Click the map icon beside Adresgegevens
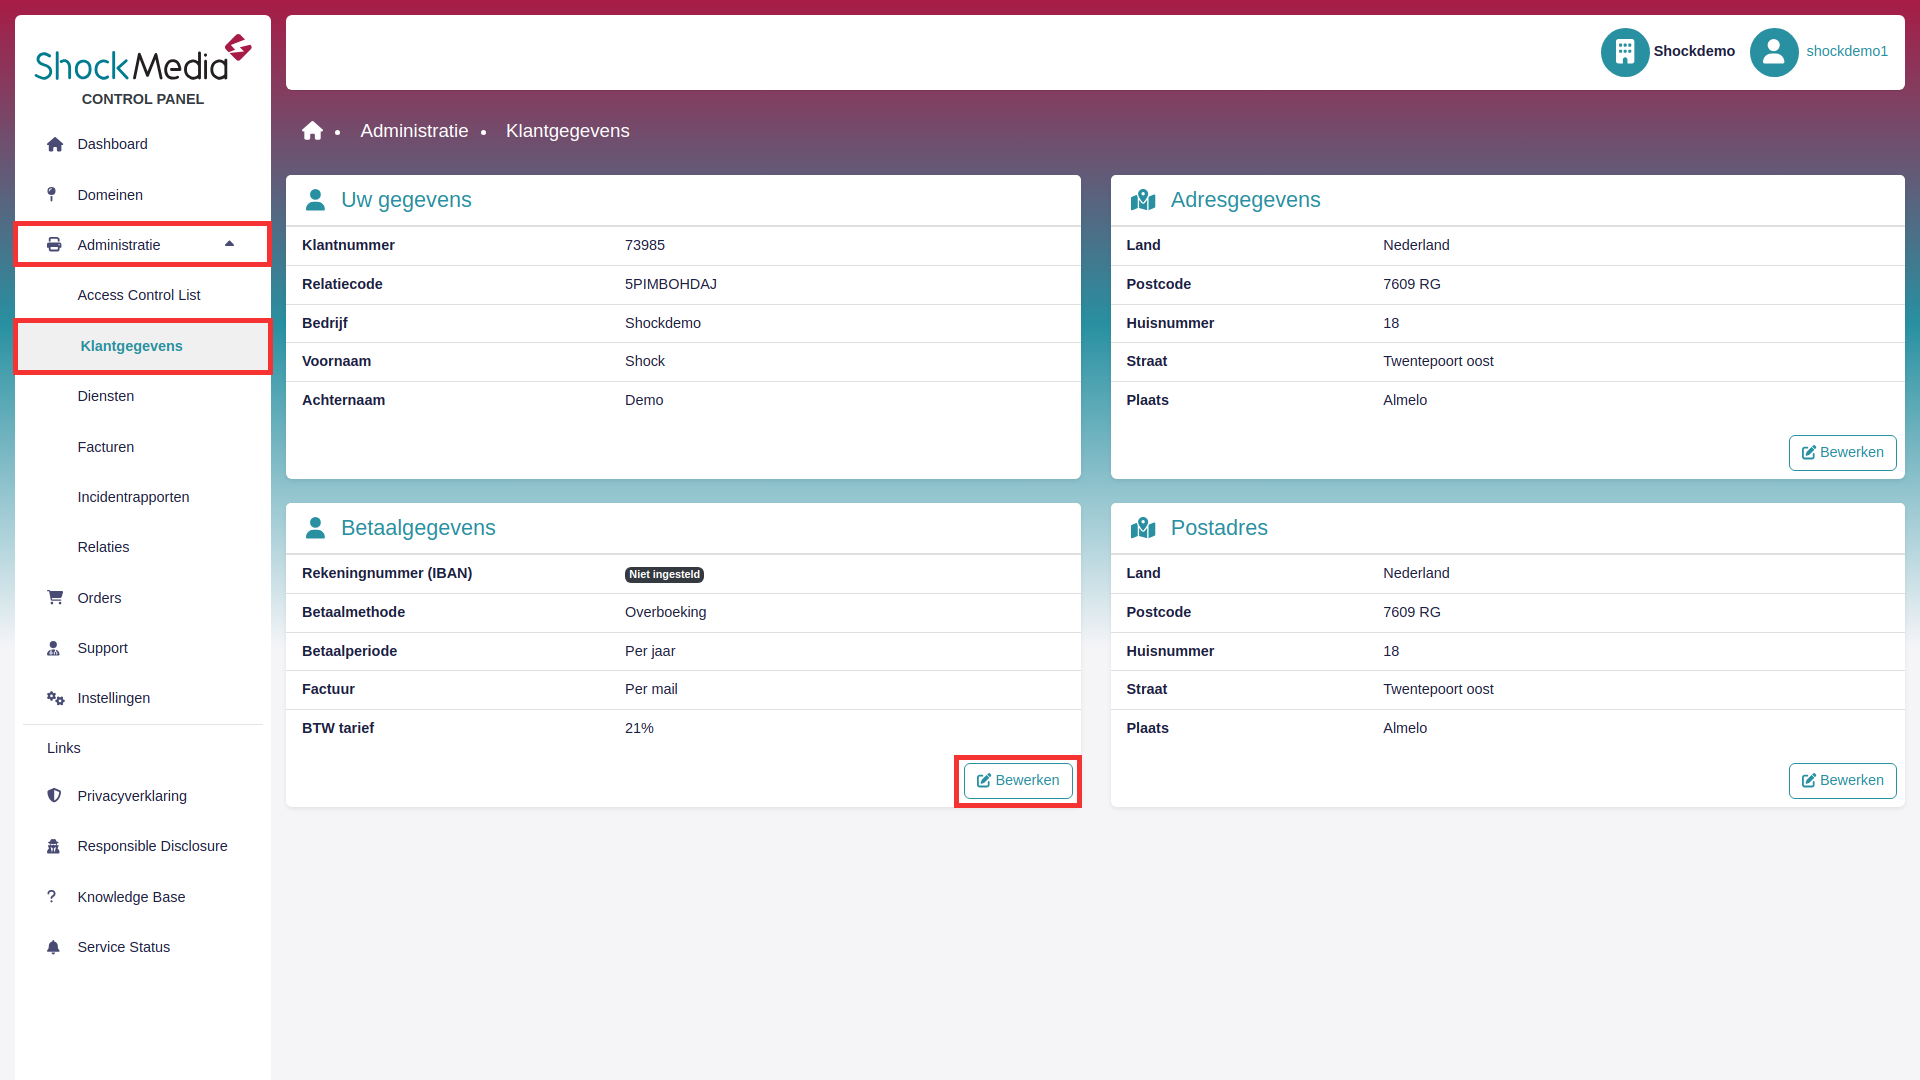 coord(1143,200)
